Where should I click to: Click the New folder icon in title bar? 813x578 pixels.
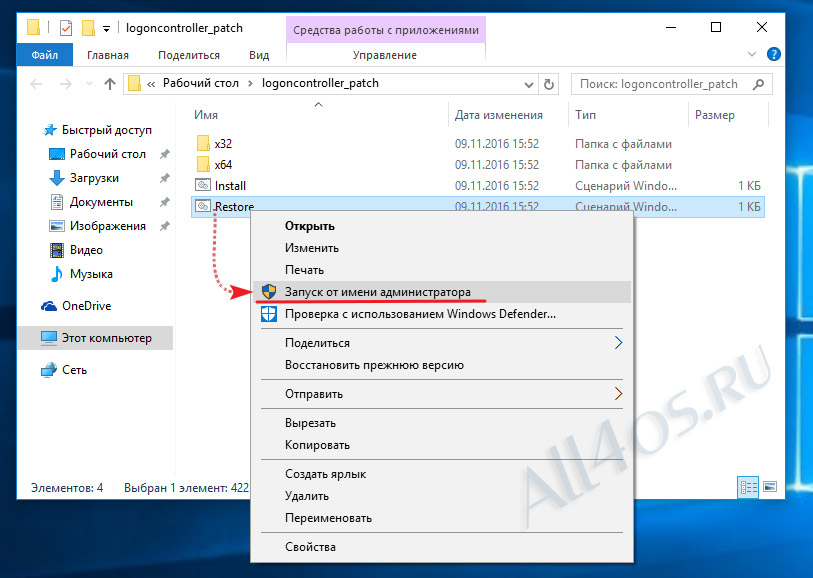89,27
